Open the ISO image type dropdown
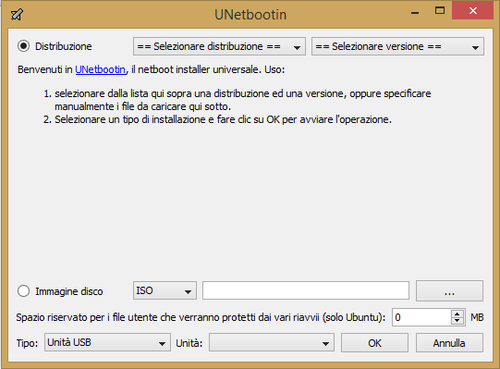Image resolution: width=500 pixels, height=369 pixels. (x=165, y=291)
